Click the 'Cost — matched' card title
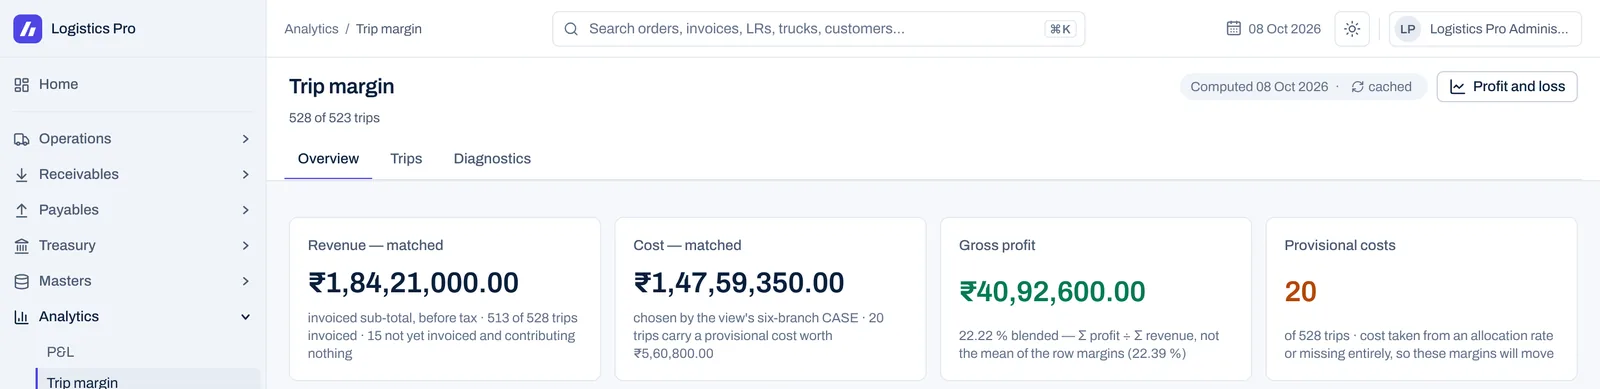 coord(687,245)
